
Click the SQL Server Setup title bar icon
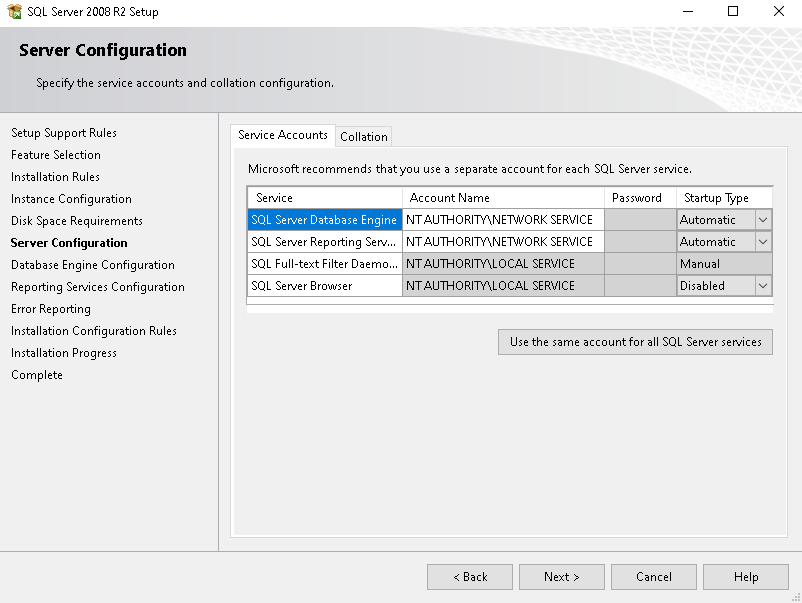pyautogui.click(x=14, y=11)
